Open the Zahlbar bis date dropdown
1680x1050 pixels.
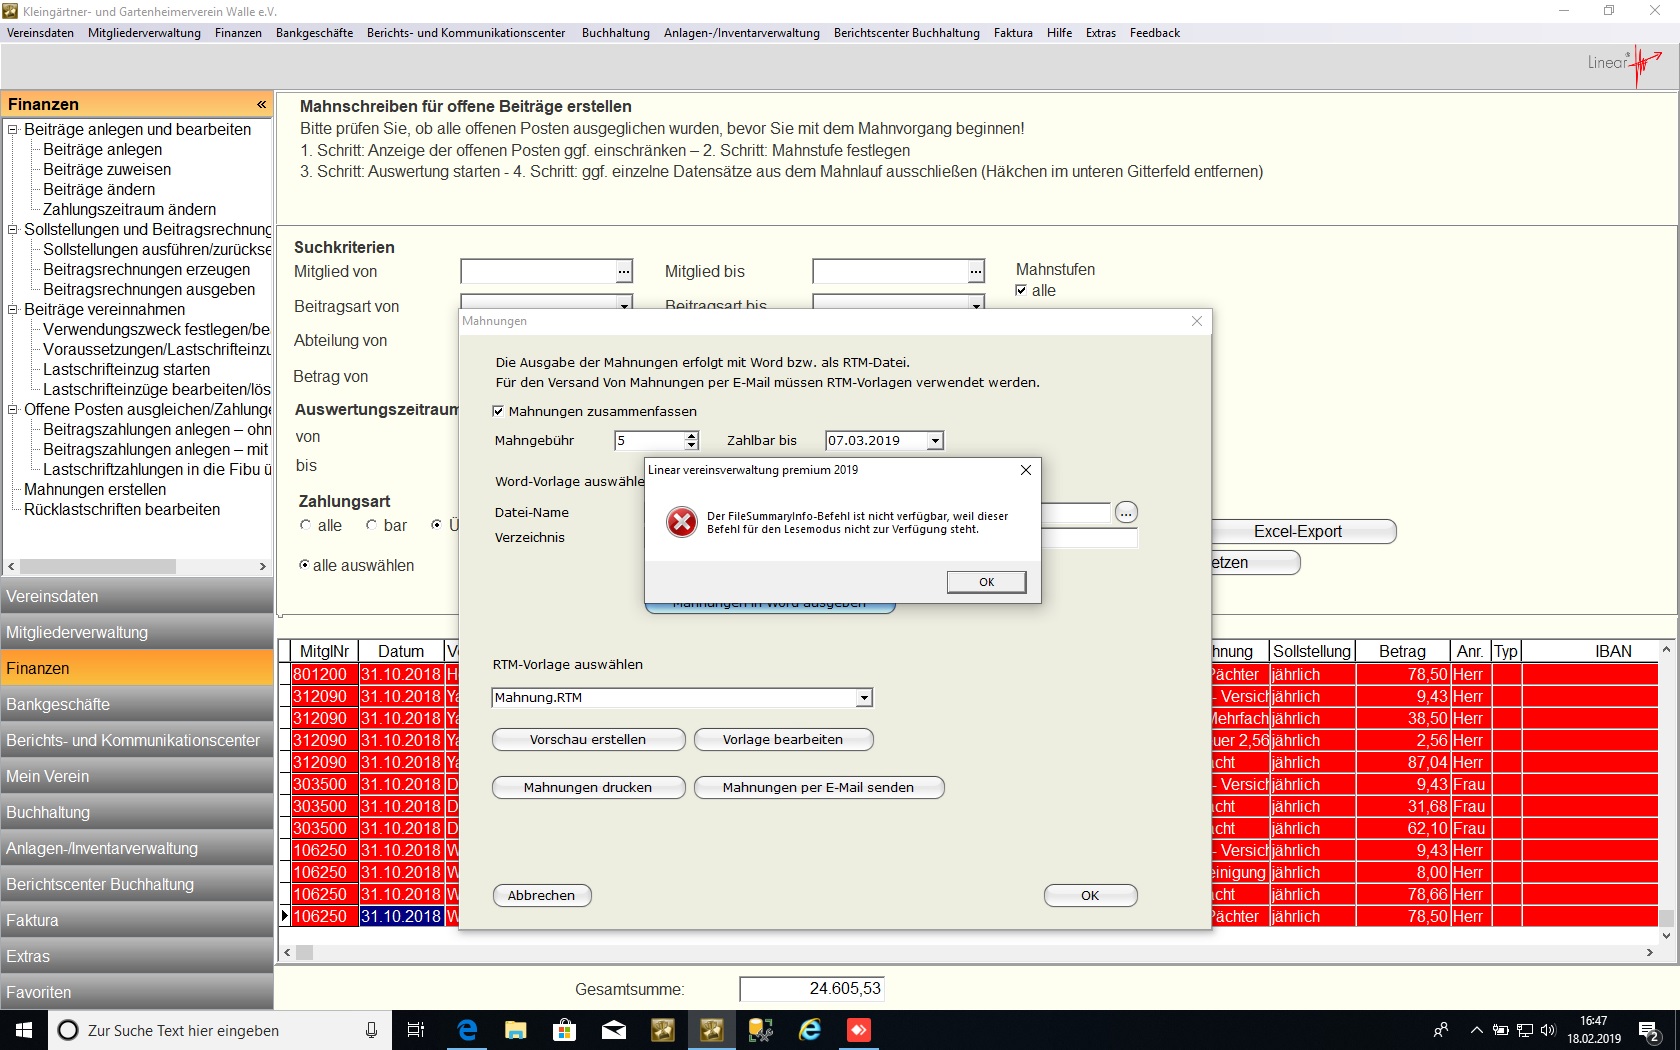935,441
